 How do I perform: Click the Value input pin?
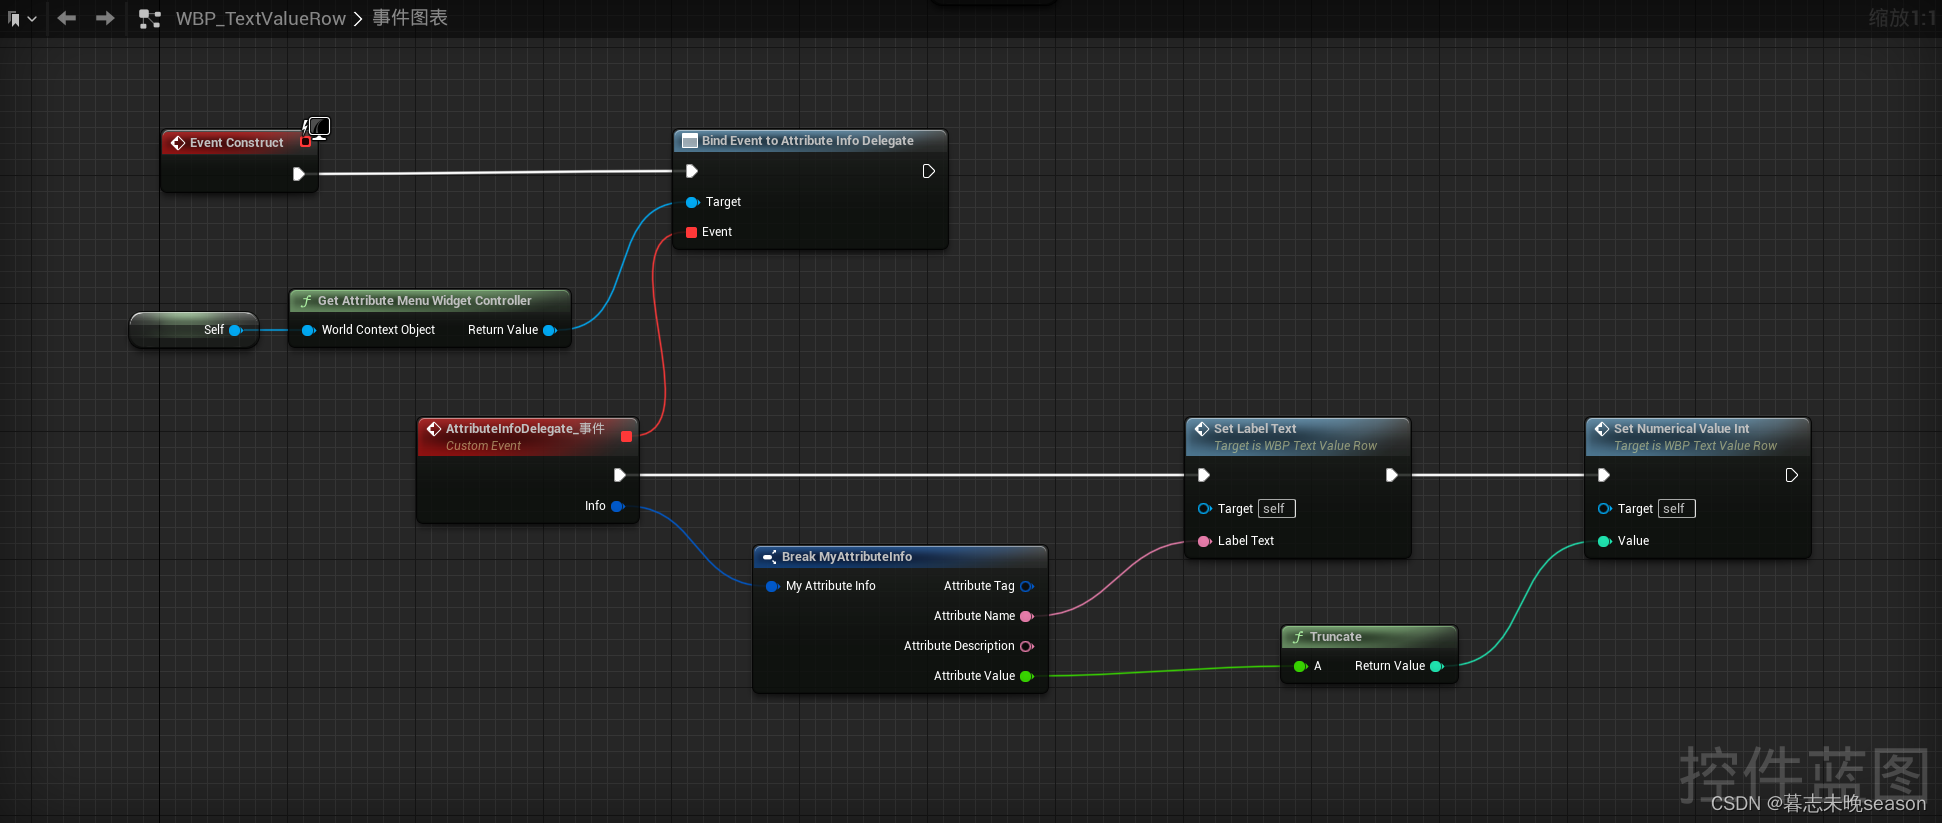(1604, 541)
